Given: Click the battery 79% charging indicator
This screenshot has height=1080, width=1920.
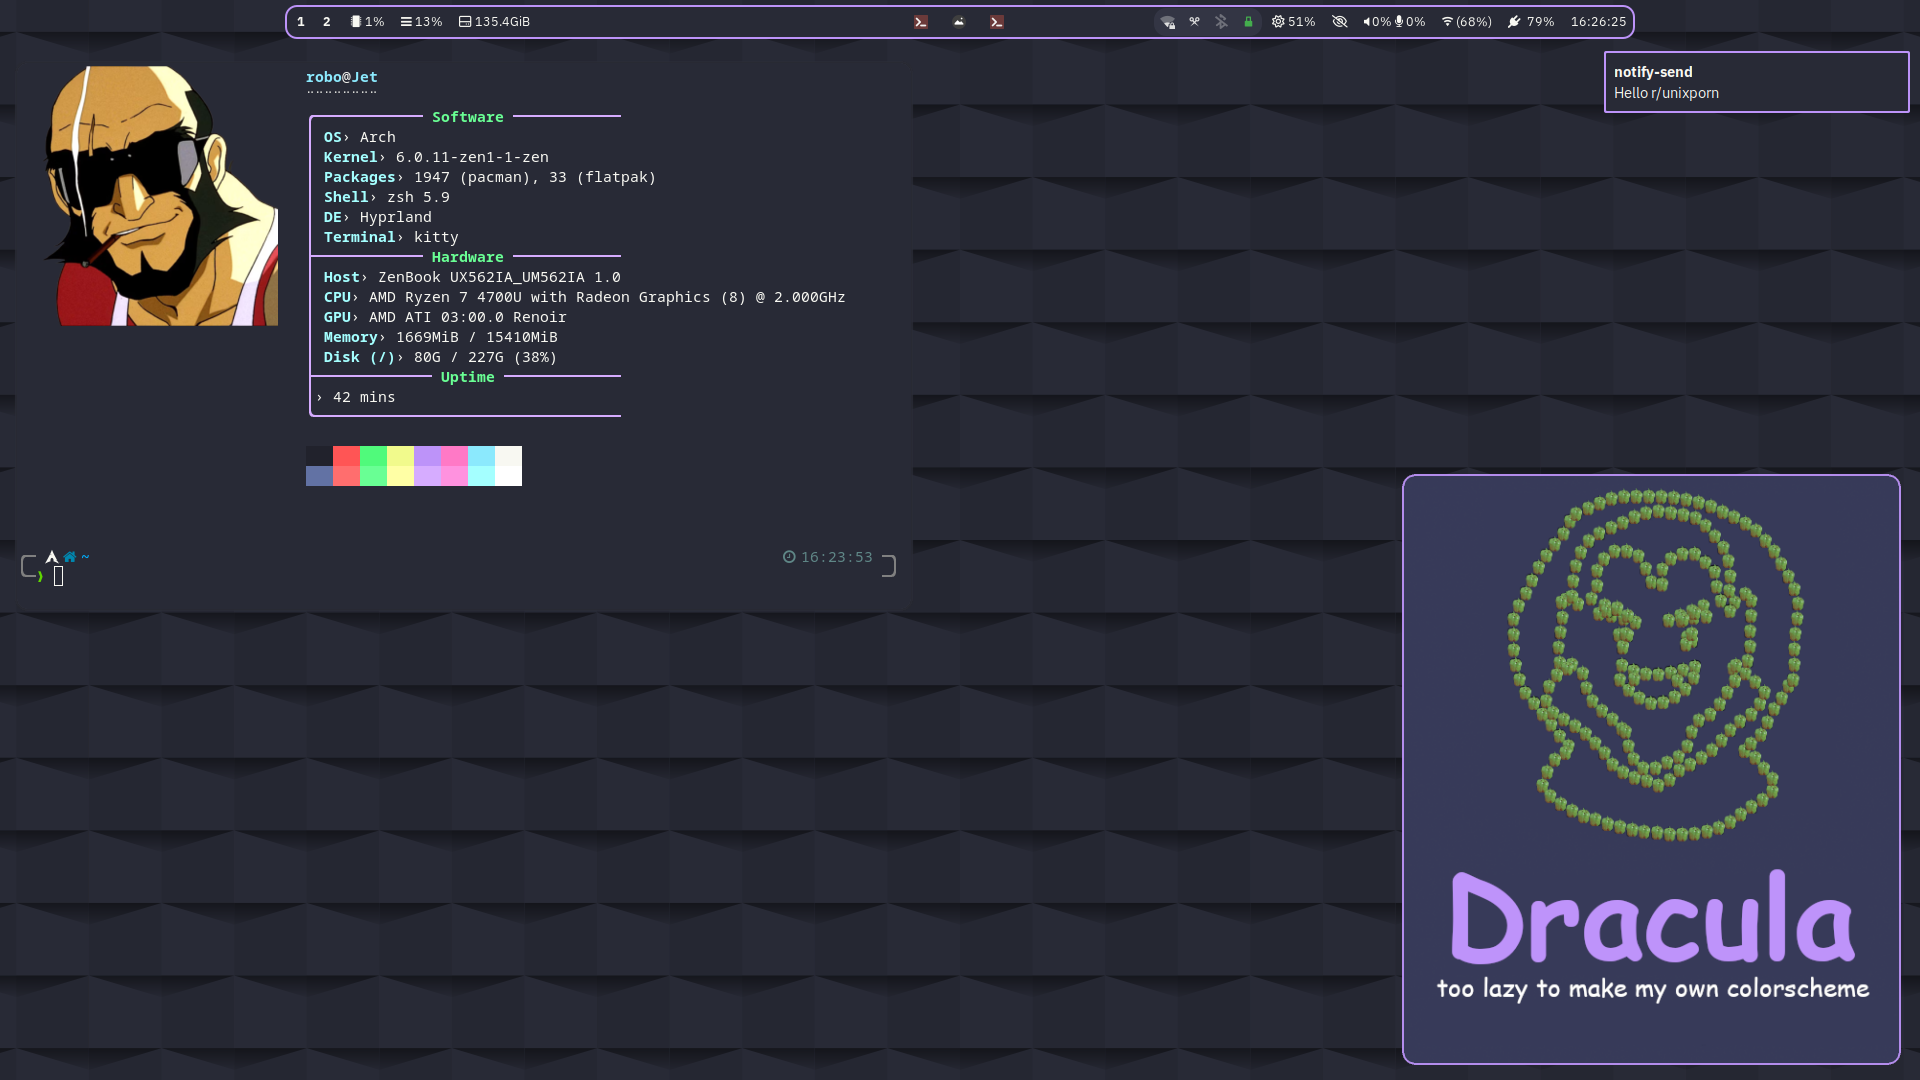Looking at the screenshot, I should coord(1531,22).
